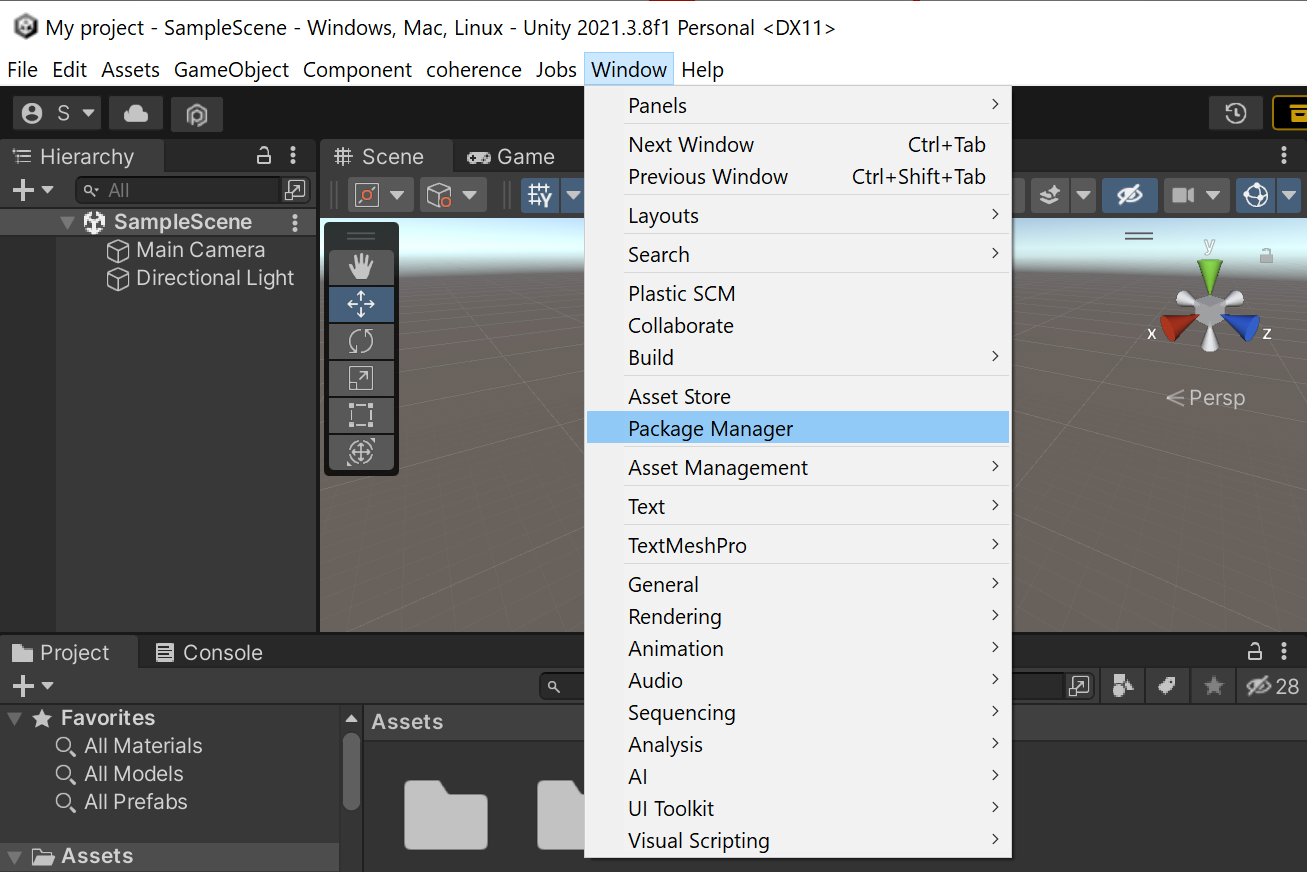Viewport: 1307px width, 872px height.
Task: Toggle the Project panel lock
Action: 1255,652
